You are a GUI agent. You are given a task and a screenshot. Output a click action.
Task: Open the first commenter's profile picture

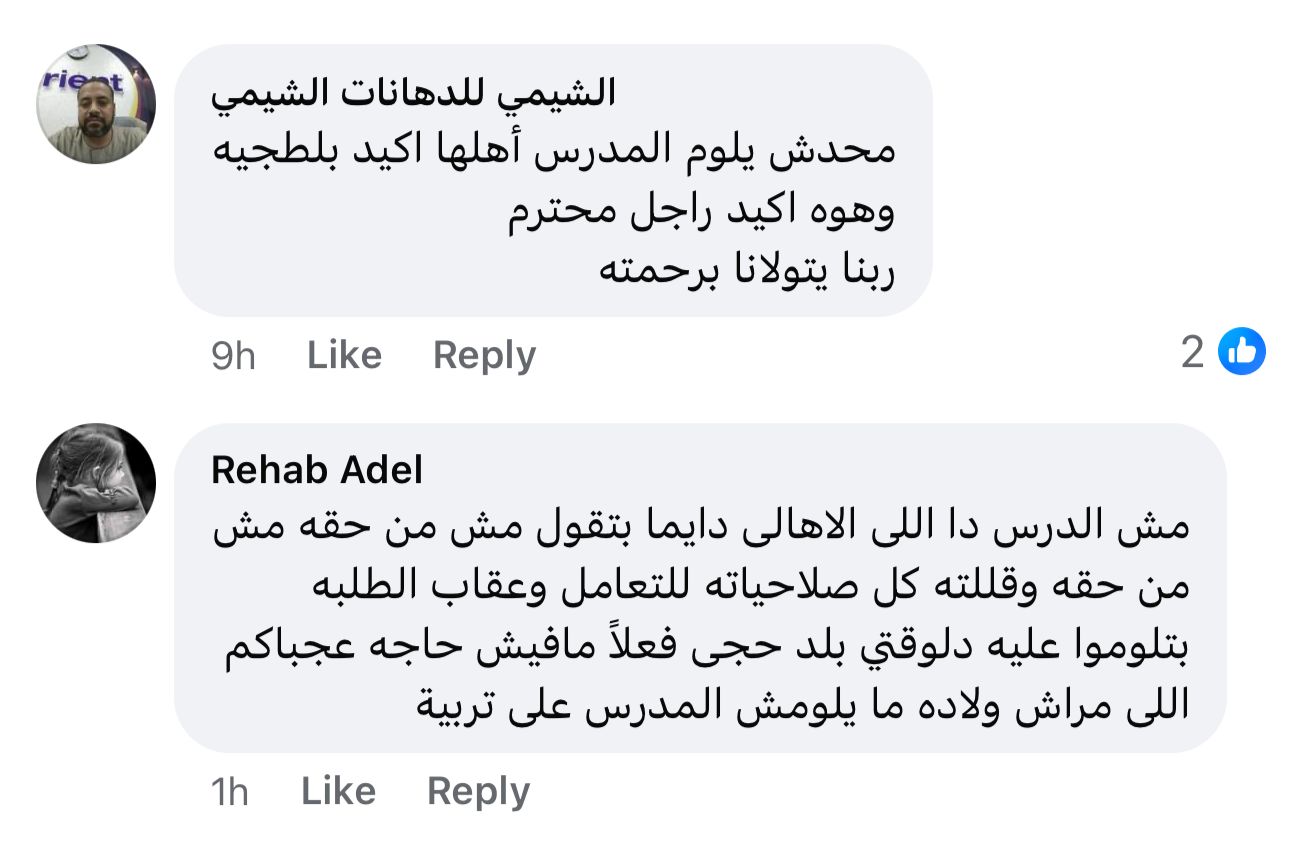pos(96,103)
